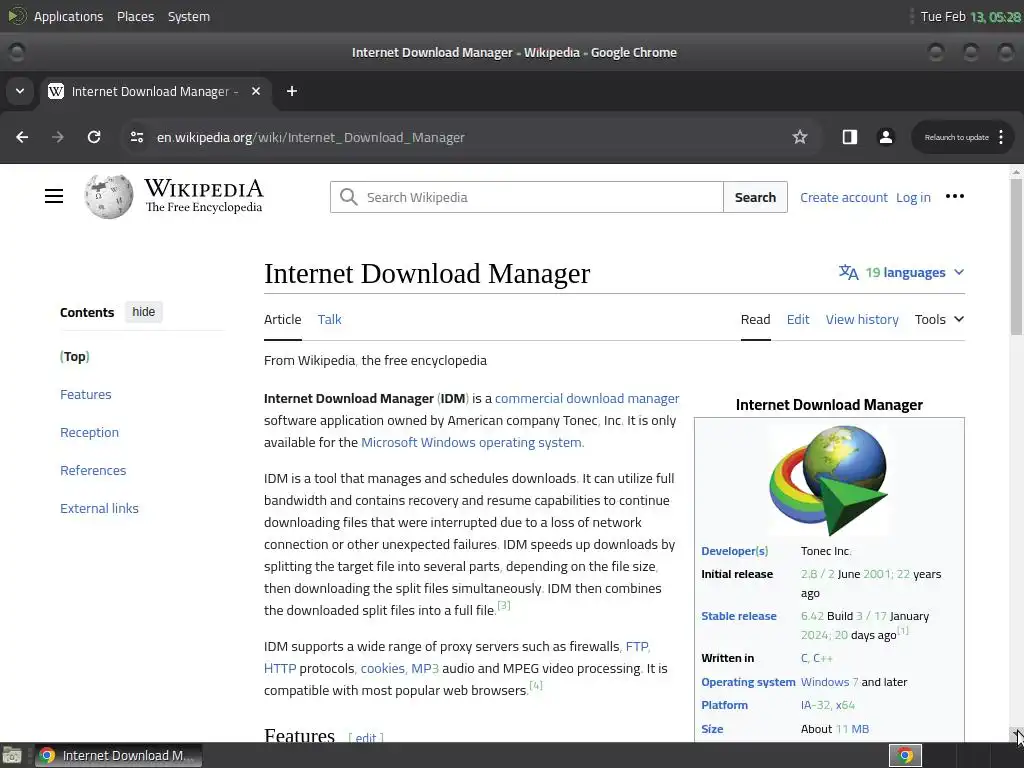
Task: Switch to the Talk tab
Action: tap(330, 319)
